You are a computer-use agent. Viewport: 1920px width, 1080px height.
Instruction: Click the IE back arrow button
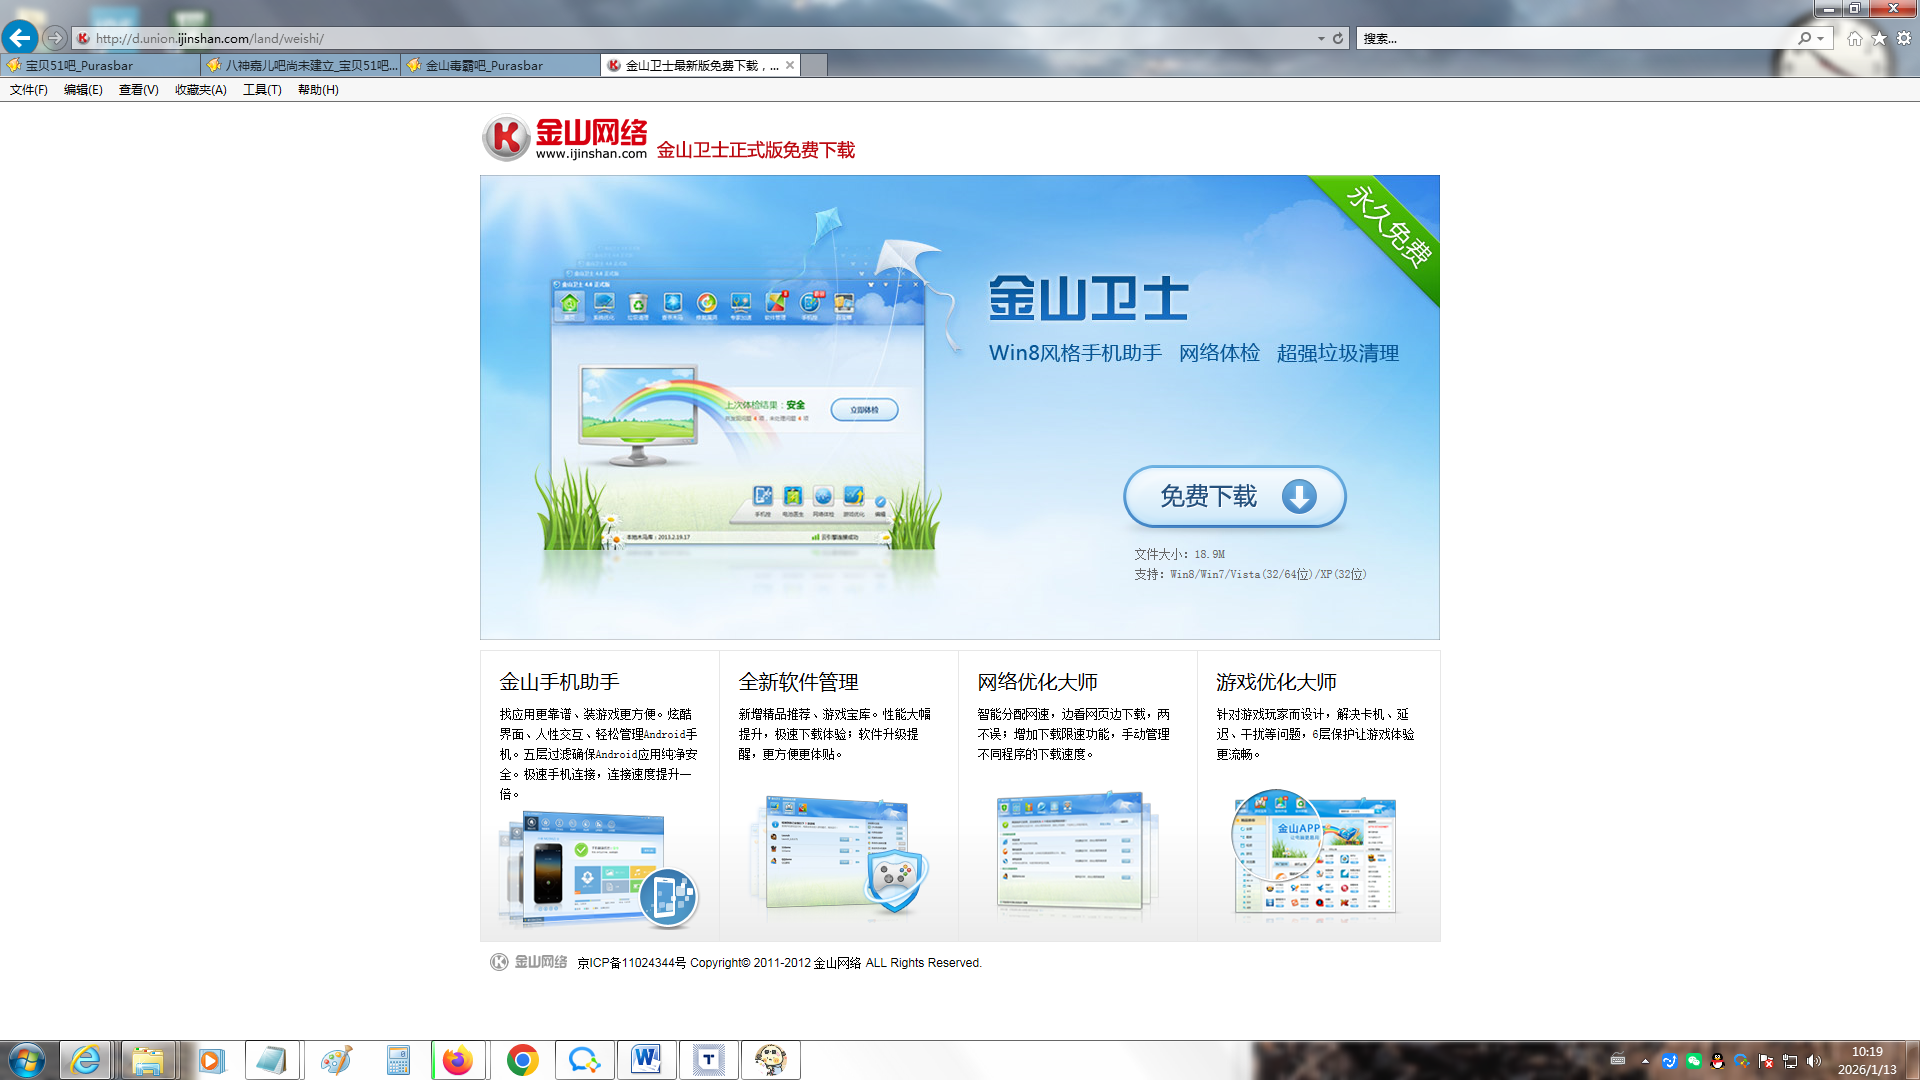click(x=20, y=38)
